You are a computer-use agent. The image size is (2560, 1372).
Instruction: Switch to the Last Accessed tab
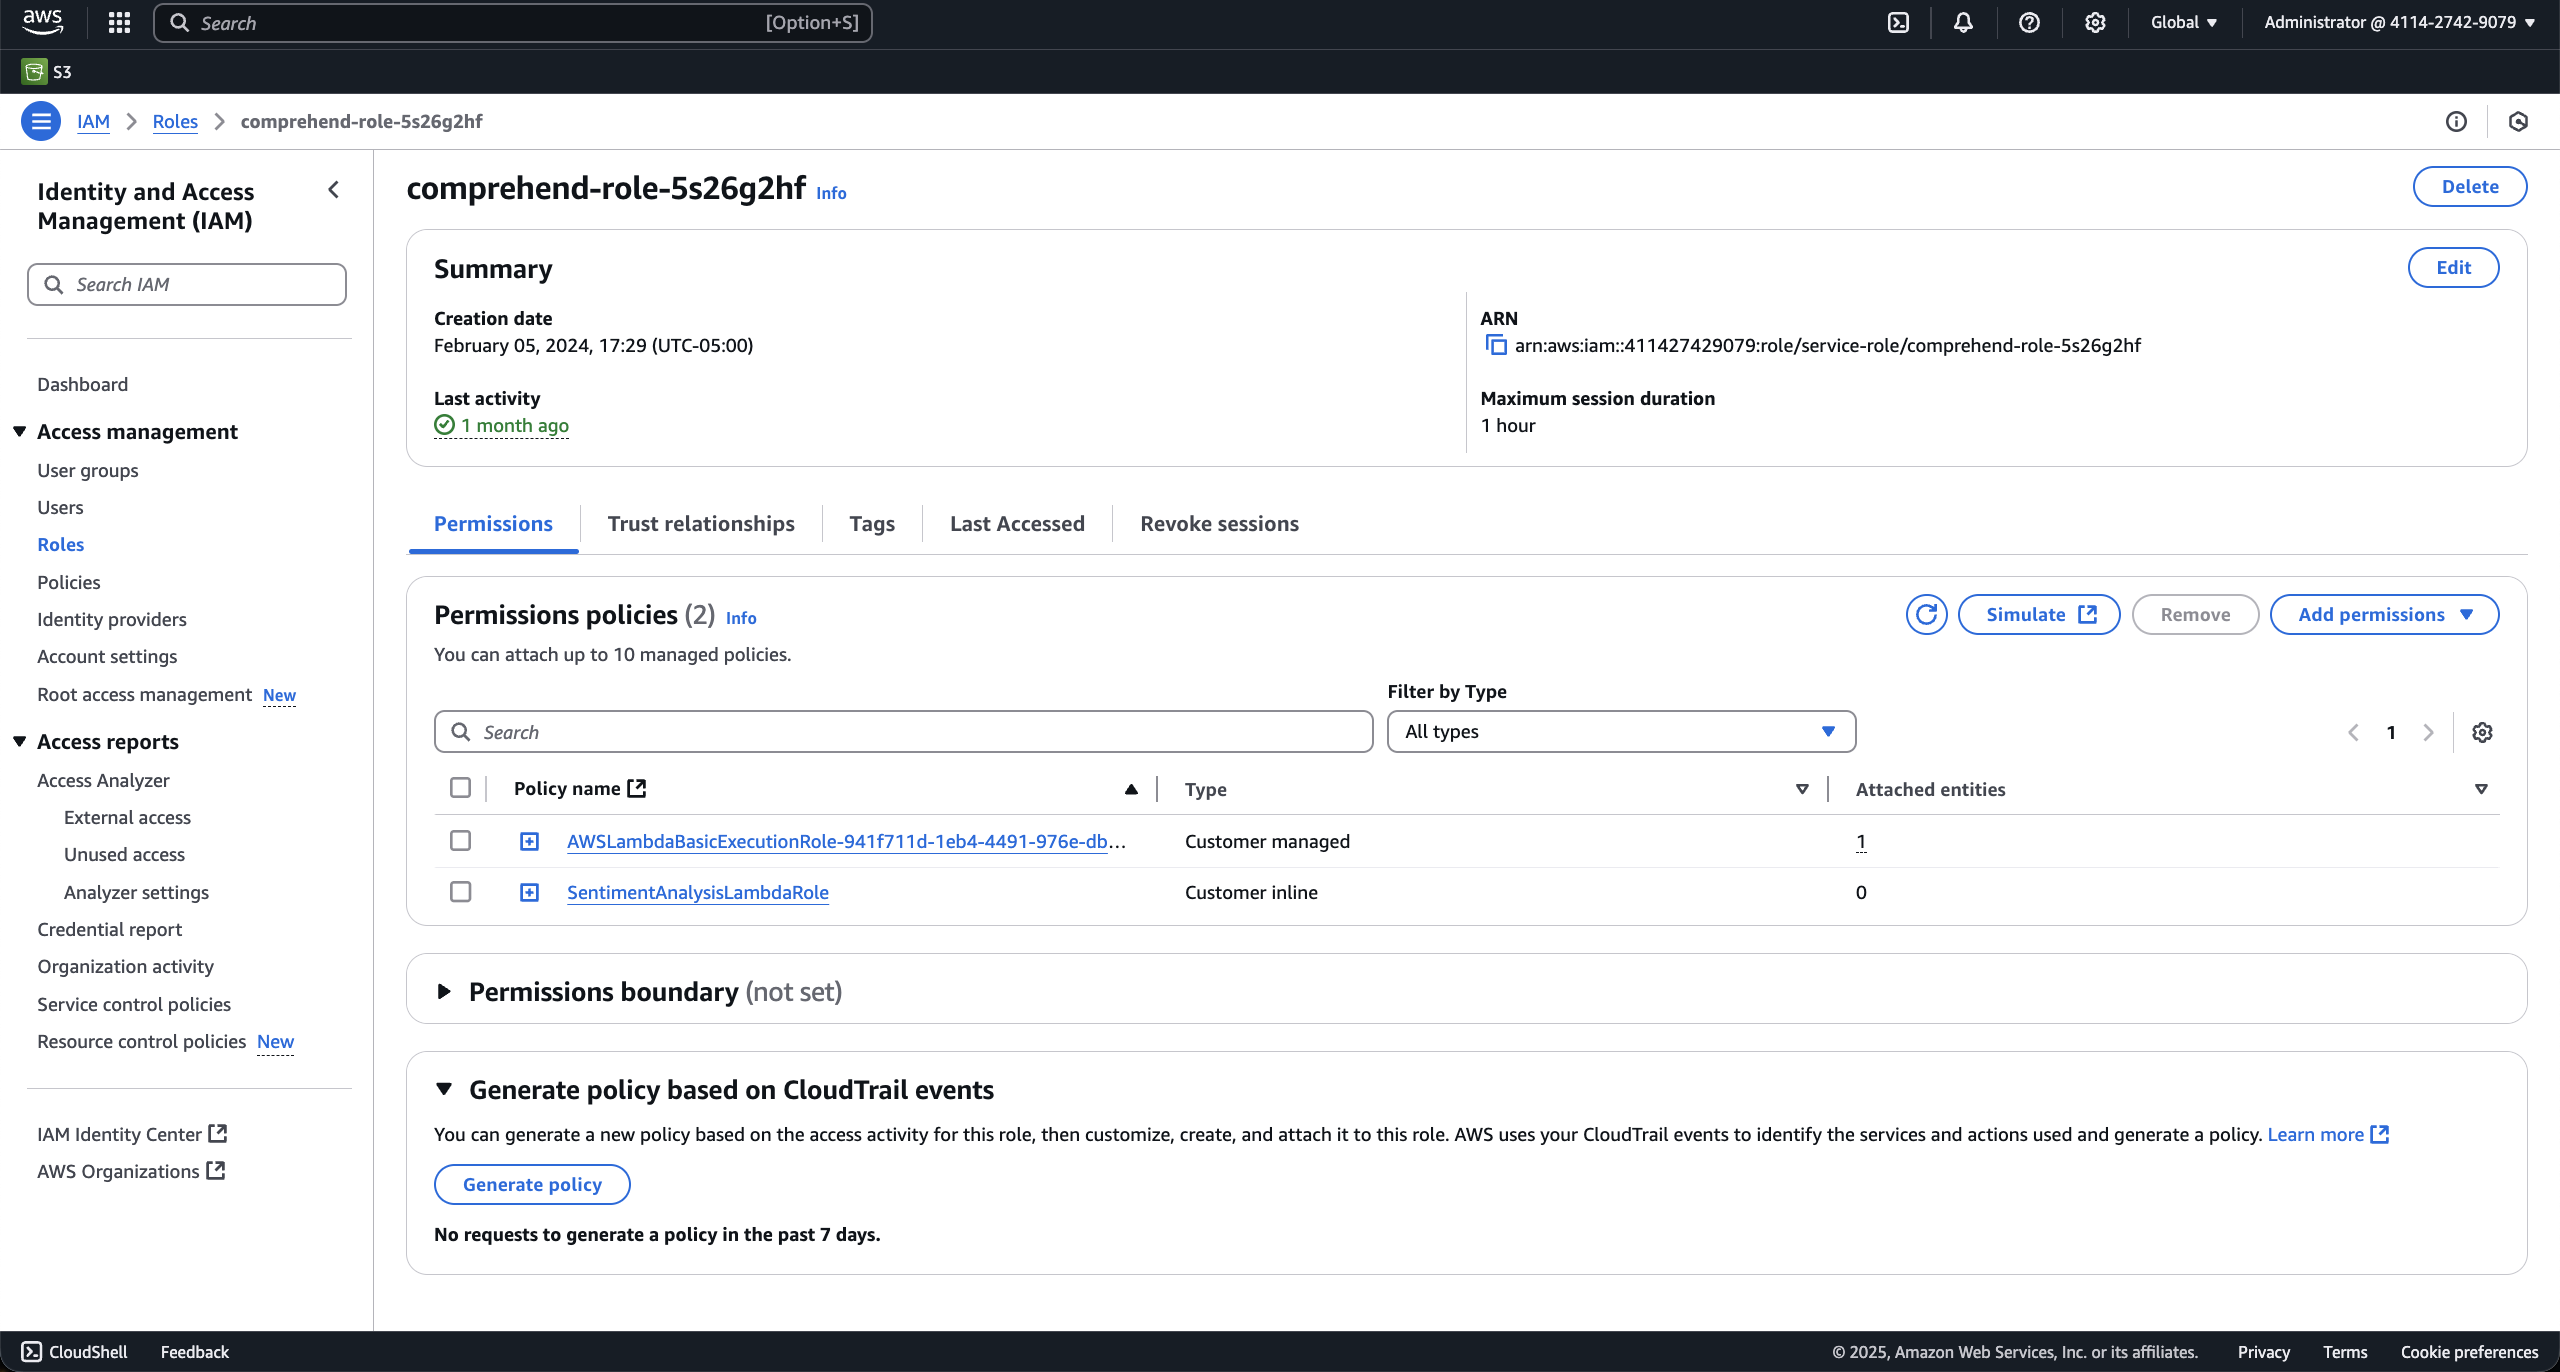point(1017,523)
